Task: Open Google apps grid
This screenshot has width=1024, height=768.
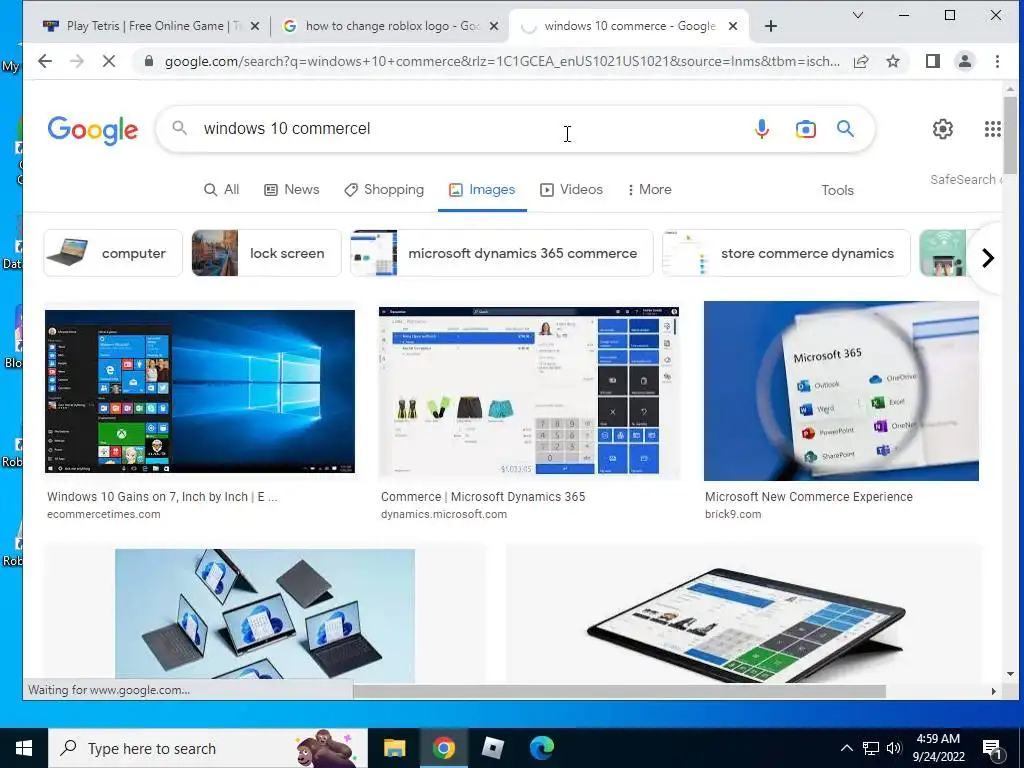Action: point(993,129)
